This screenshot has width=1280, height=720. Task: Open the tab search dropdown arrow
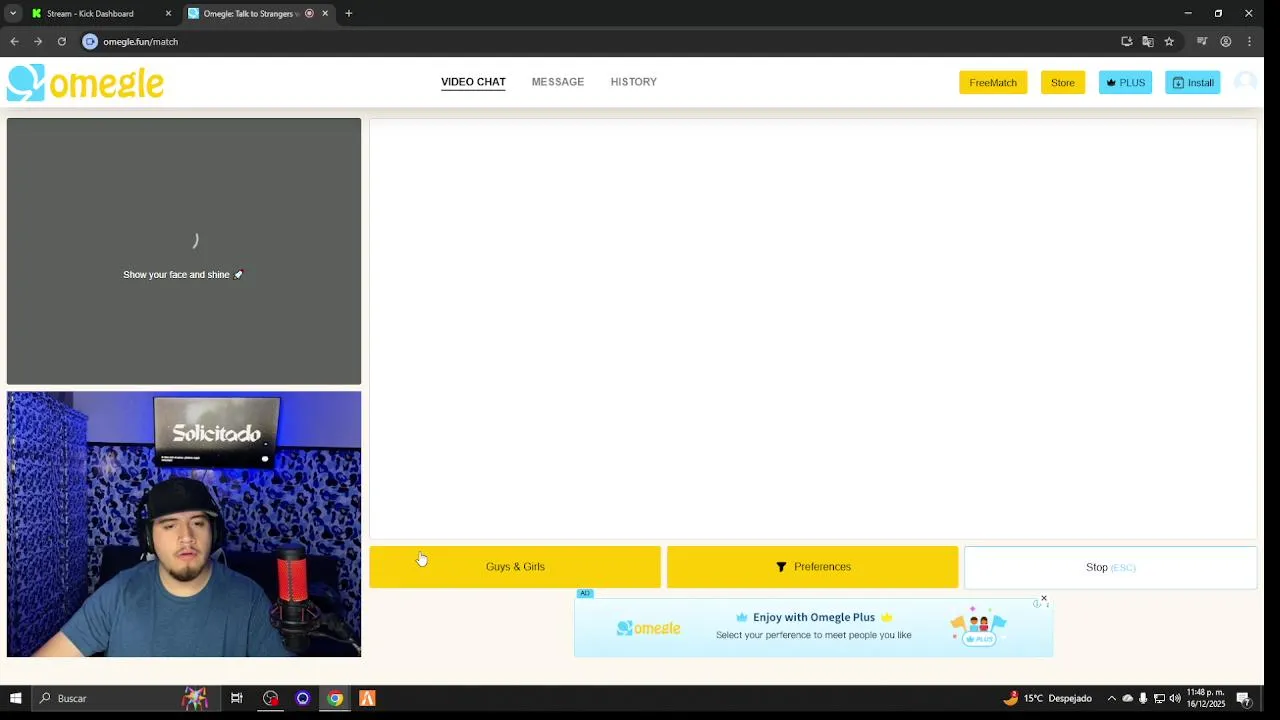coord(13,14)
